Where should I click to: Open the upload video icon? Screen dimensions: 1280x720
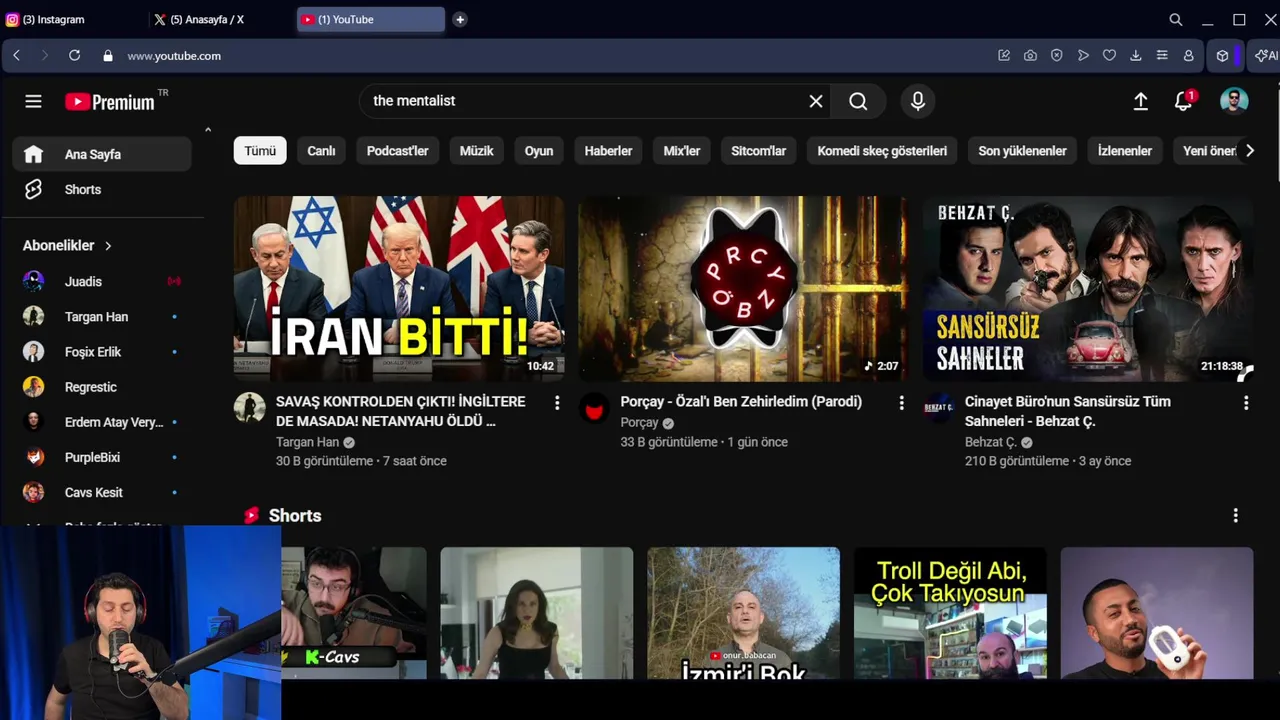pos(1140,101)
